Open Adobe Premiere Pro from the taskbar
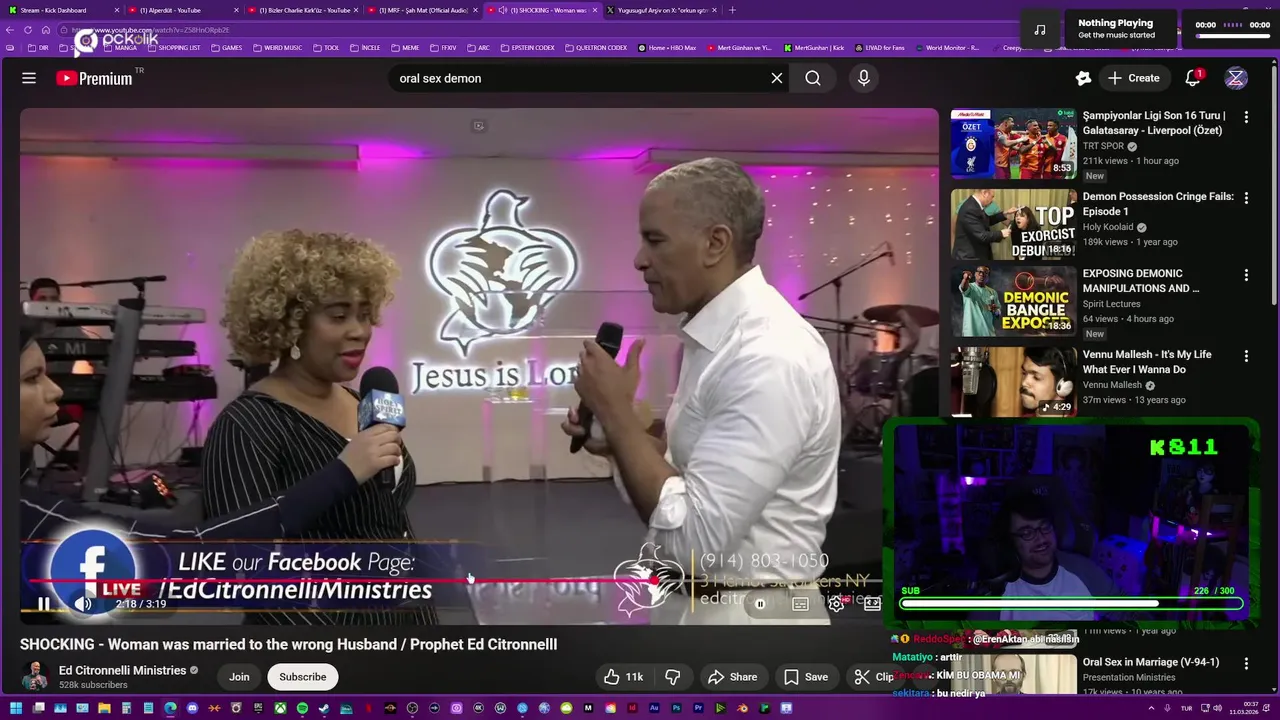The width and height of the screenshot is (1280, 720). (x=699, y=708)
